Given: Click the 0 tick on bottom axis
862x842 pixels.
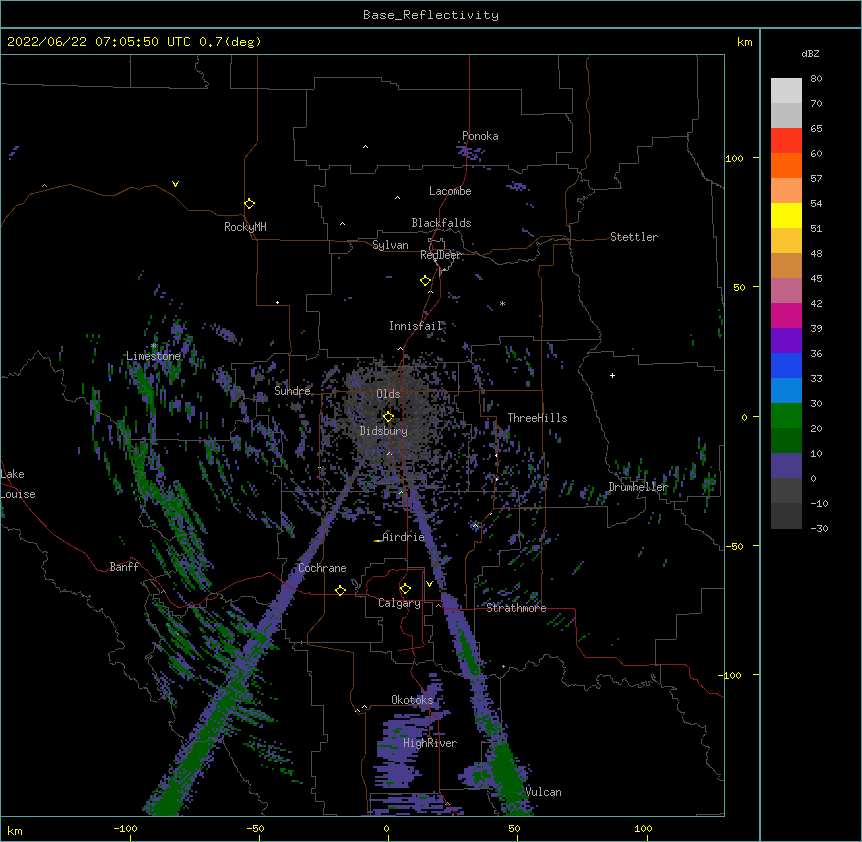Looking at the screenshot, I should [x=386, y=828].
